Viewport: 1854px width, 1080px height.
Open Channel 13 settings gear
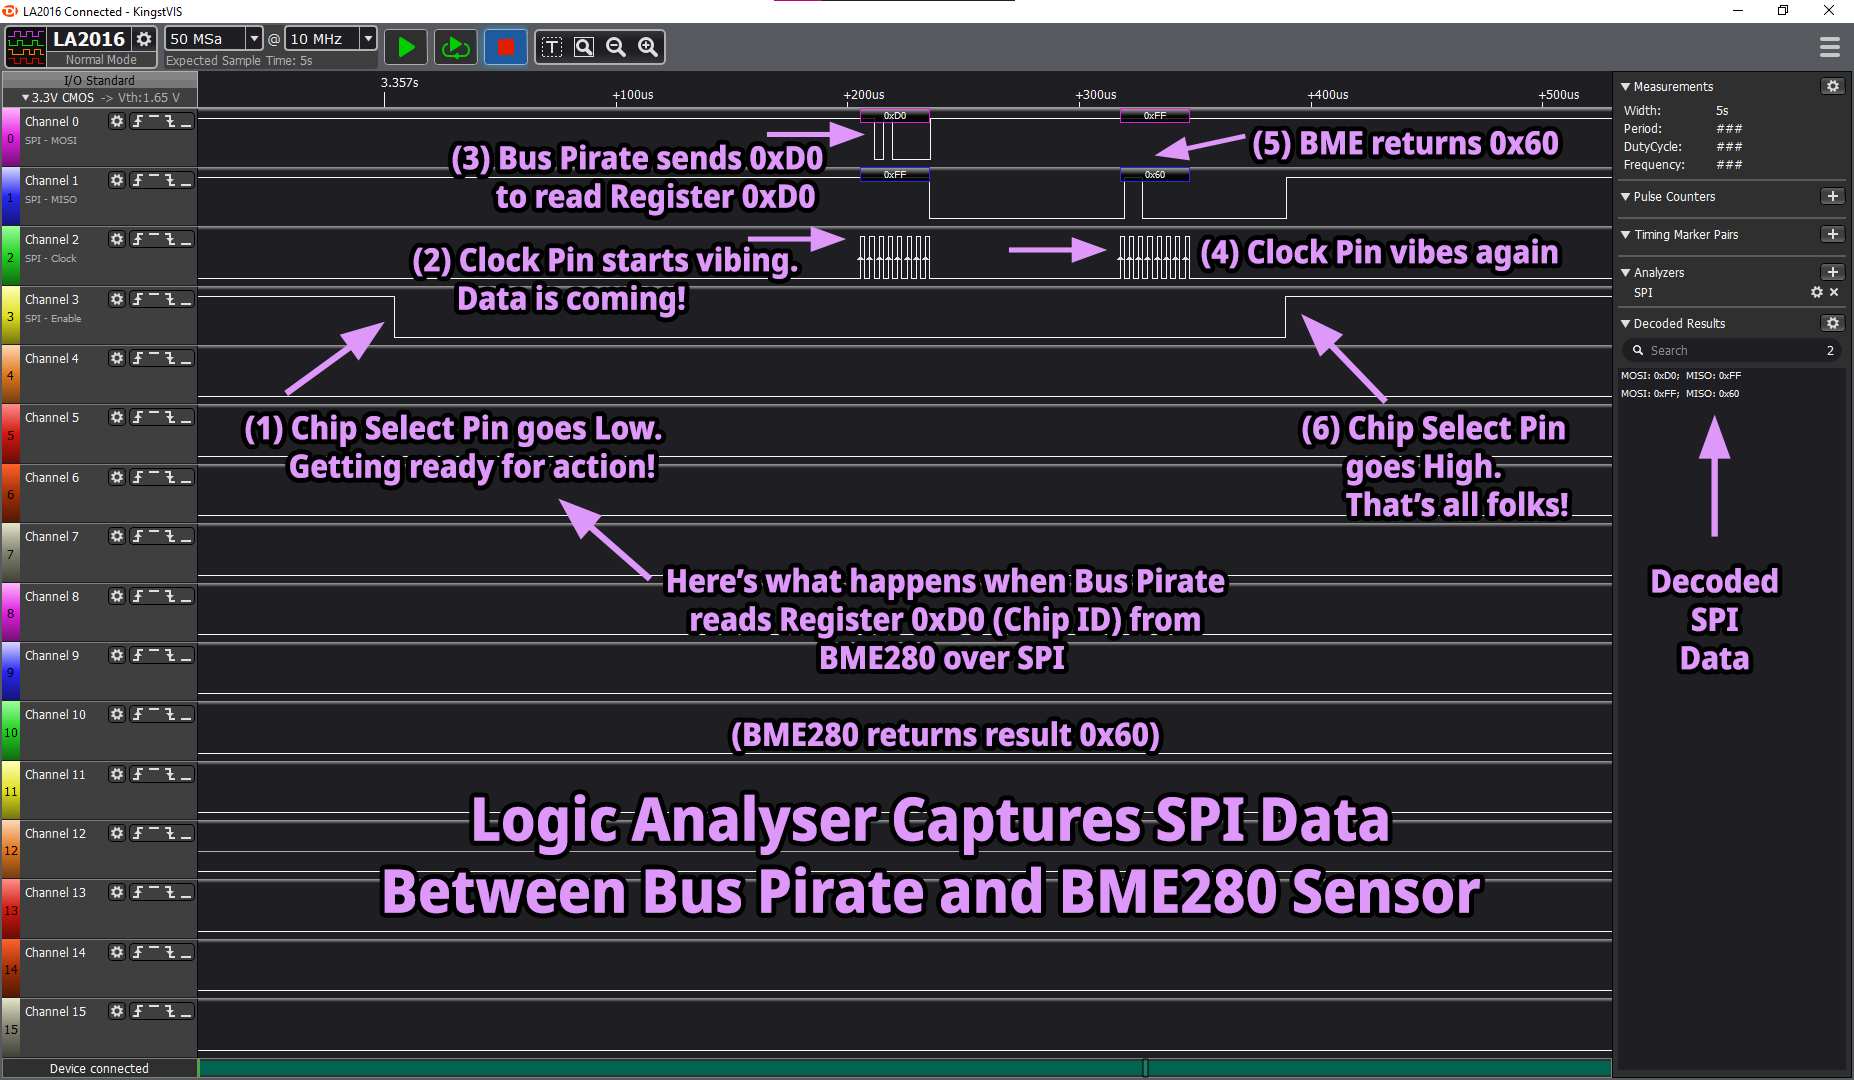pyautogui.click(x=117, y=892)
